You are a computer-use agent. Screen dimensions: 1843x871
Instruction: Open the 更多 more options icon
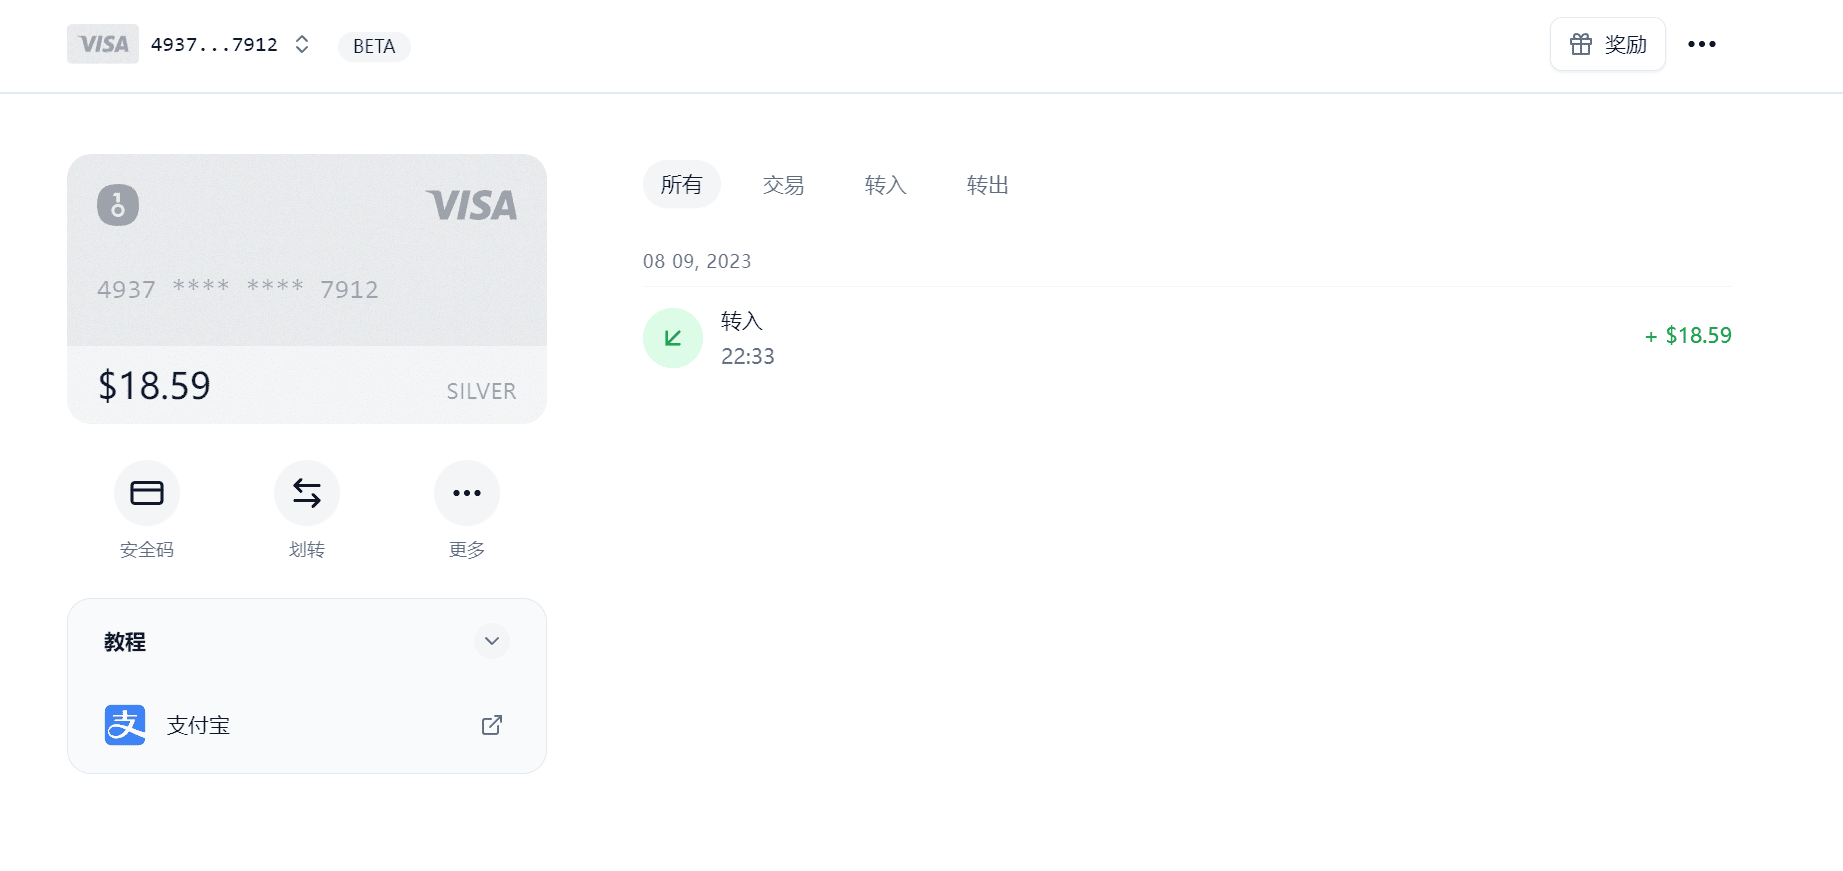(x=466, y=492)
